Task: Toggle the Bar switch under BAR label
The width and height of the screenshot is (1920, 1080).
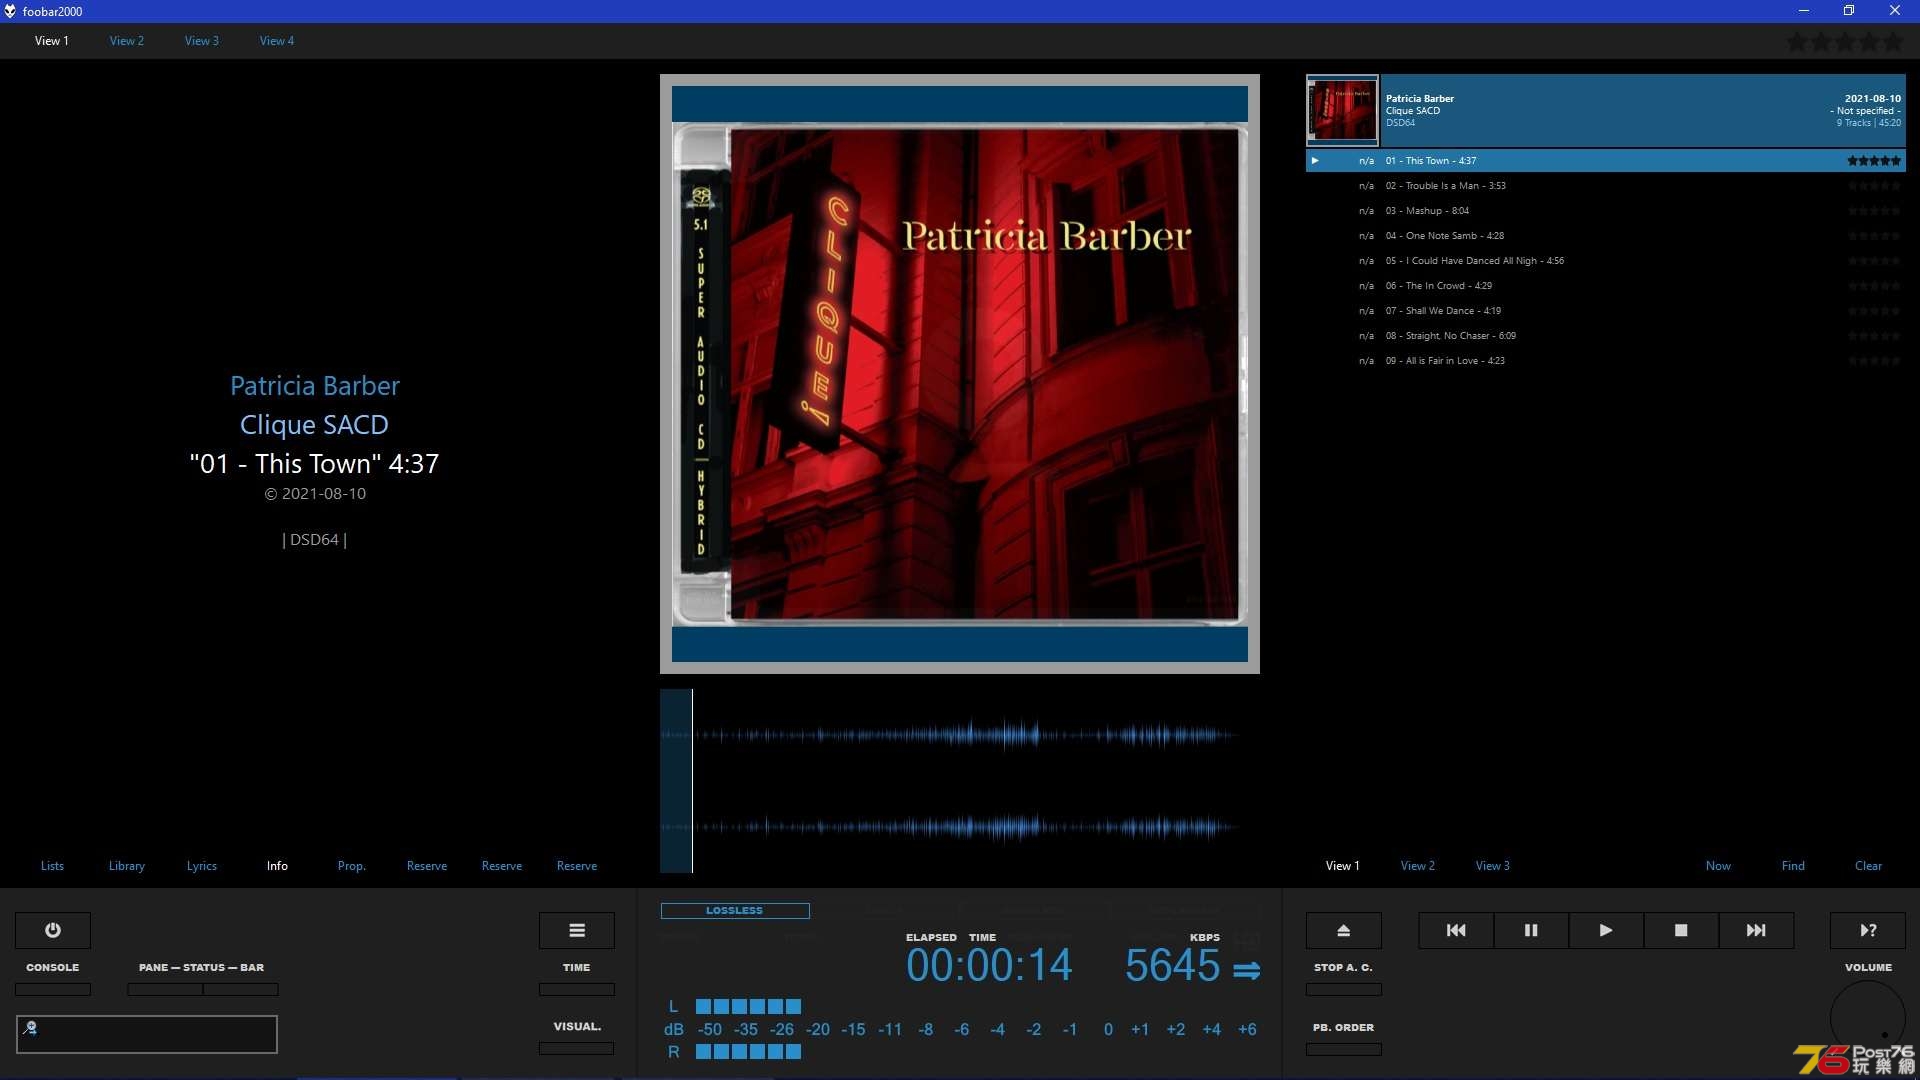Action: 241,989
